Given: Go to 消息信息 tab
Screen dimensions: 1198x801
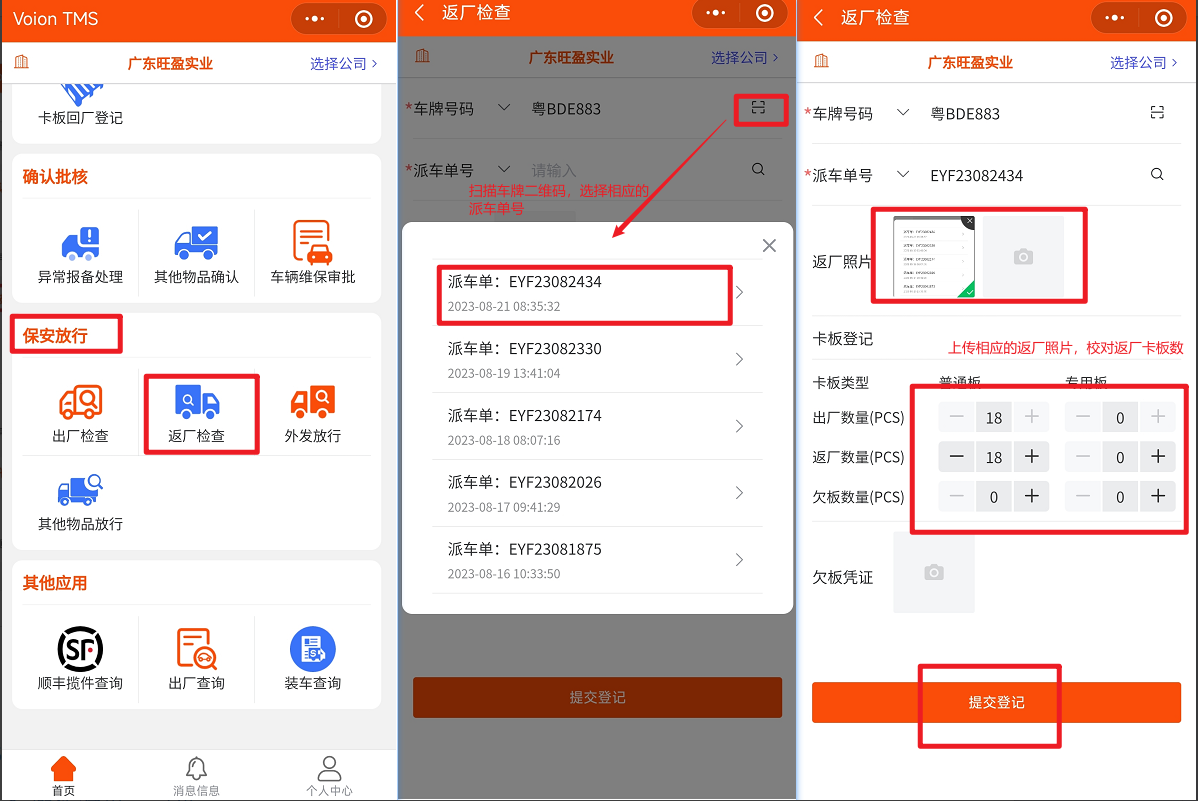Looking at the screenshot, I should click(x=196, y=776).
